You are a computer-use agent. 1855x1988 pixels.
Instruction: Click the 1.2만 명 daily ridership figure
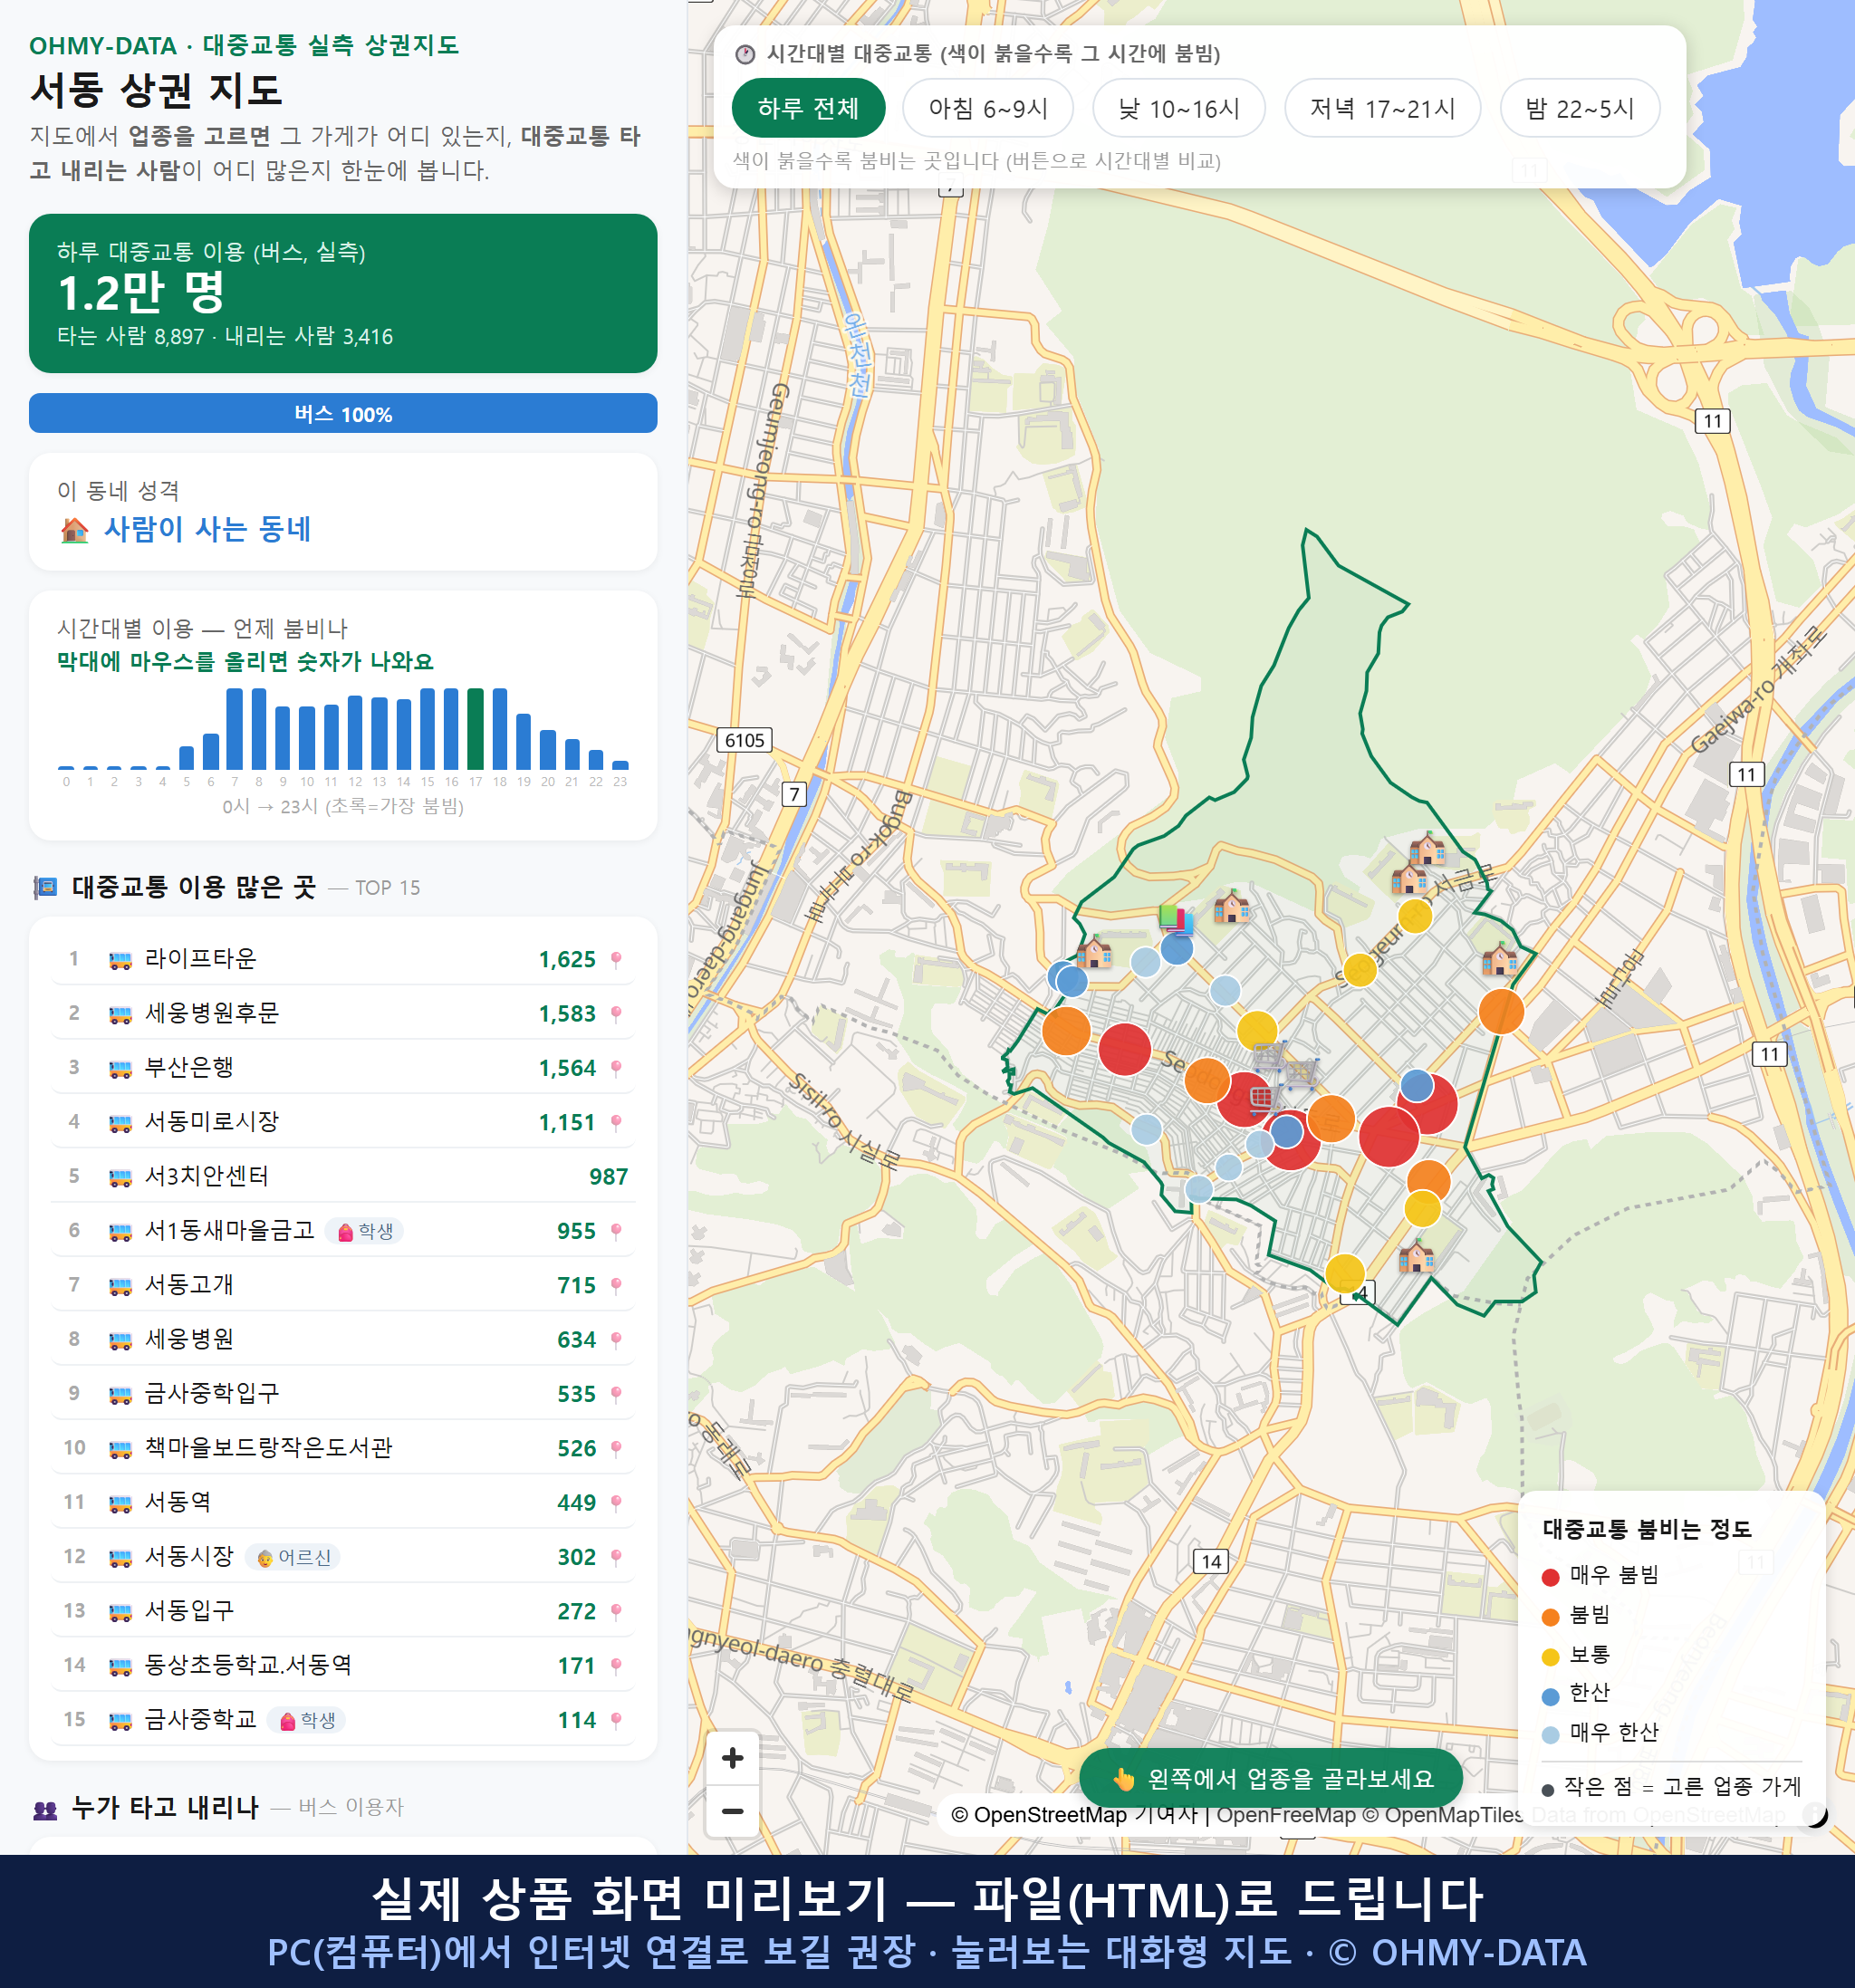tap(141, 293)
